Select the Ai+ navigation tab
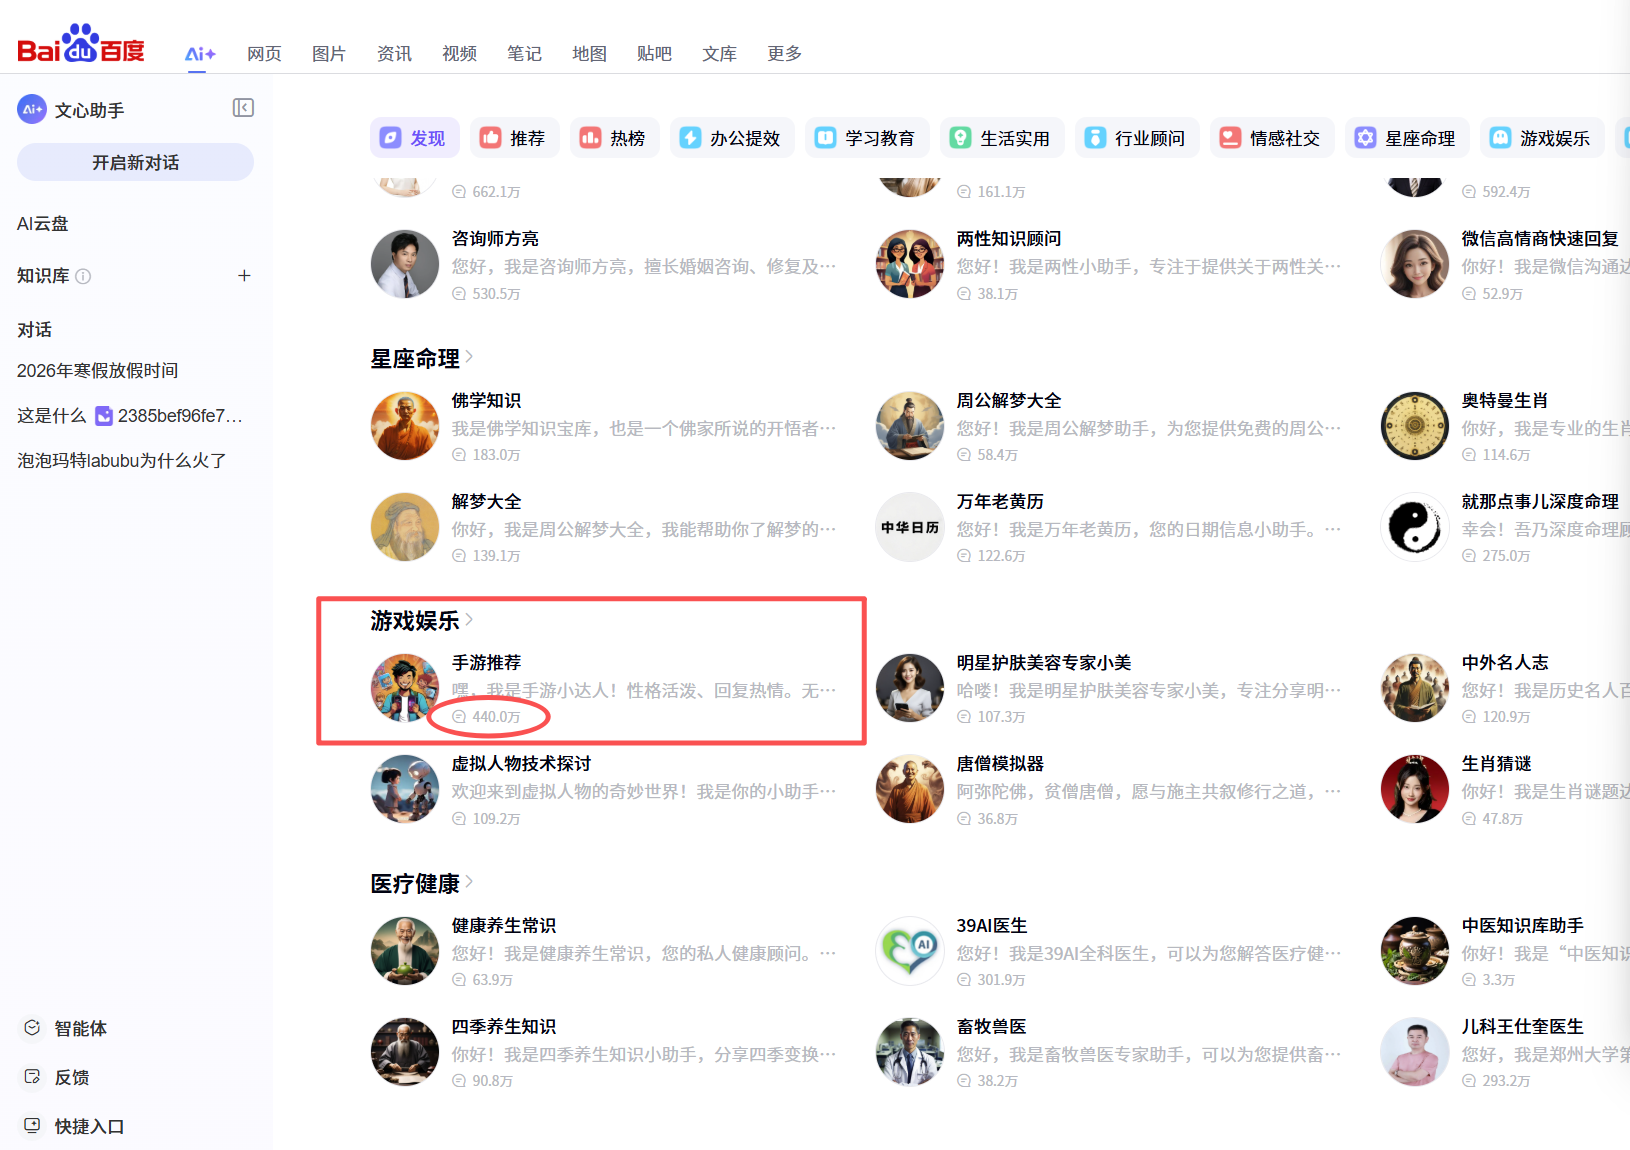The height and width of the screenshot is (1150, 1630). [199, 54]
